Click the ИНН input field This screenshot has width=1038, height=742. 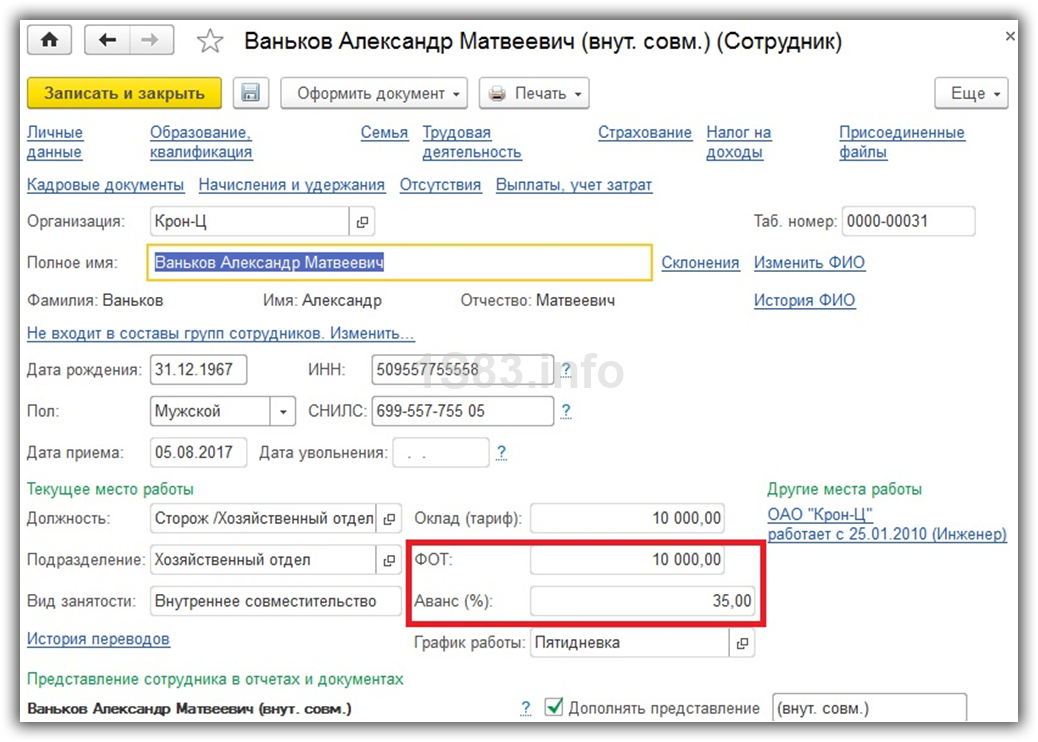[x=463, y=369]
